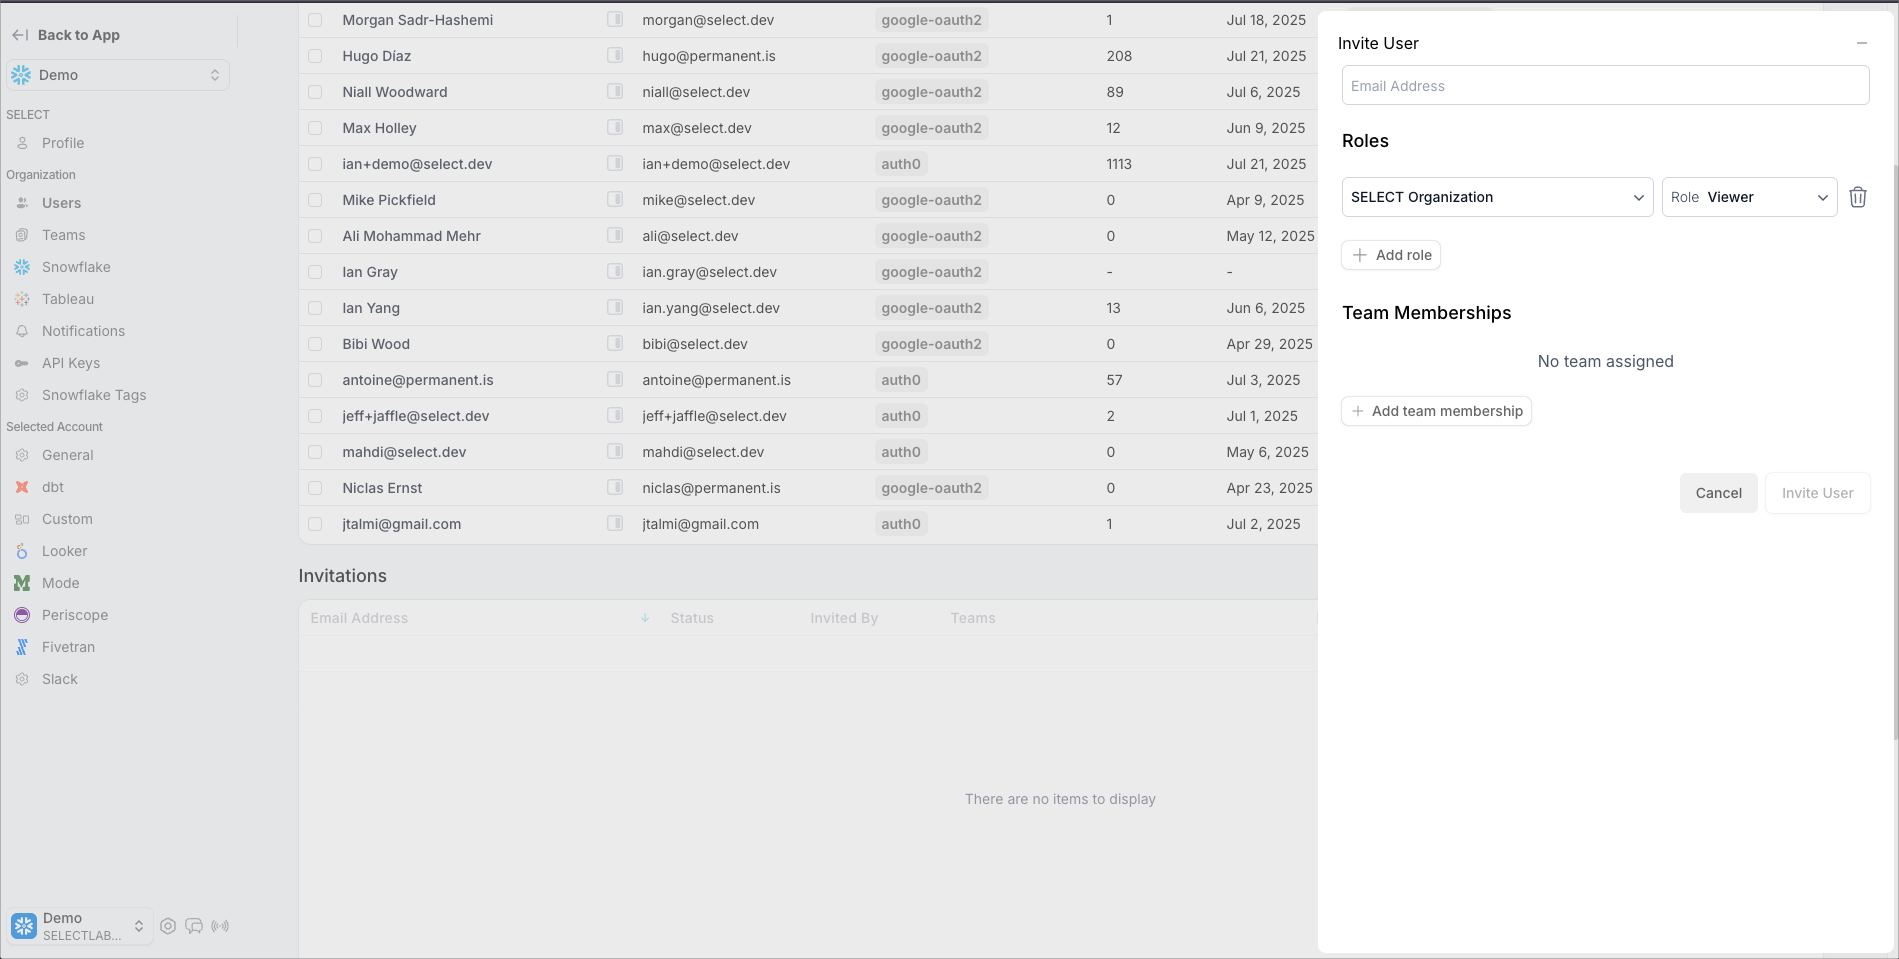The image size is (1899, 959).
Task: Open the Mode icon in sidebar
Action: click(x=22, y=583)
